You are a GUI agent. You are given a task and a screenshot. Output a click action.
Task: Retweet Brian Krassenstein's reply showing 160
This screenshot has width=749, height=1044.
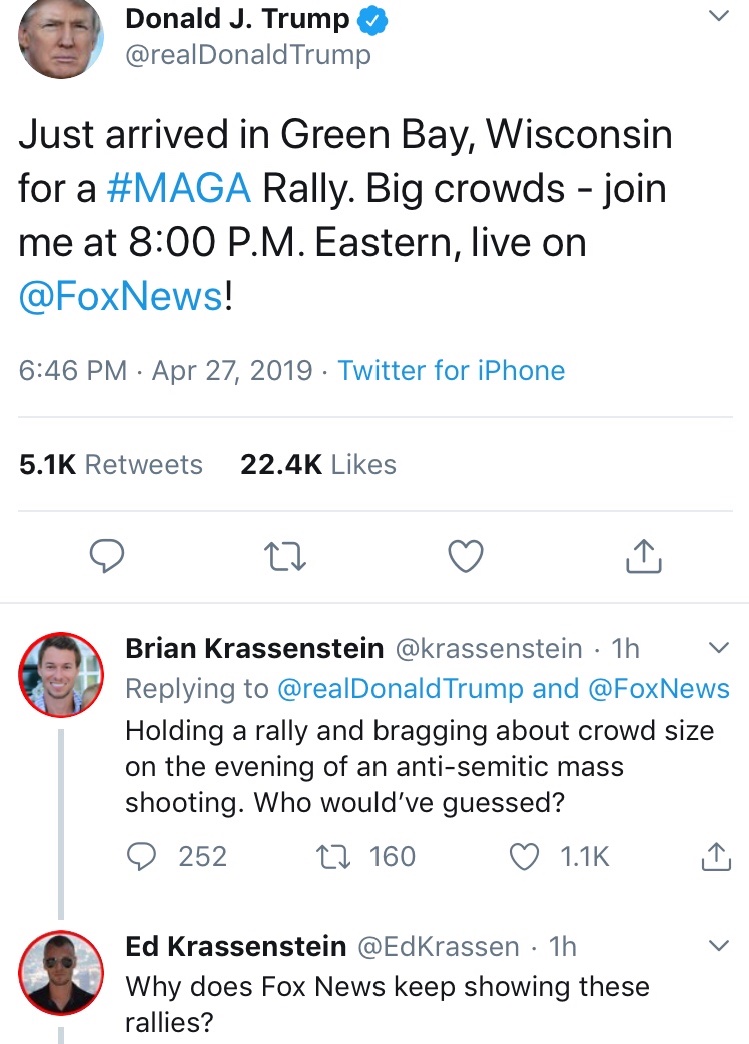pyautogui.click(x=328, y=856)
